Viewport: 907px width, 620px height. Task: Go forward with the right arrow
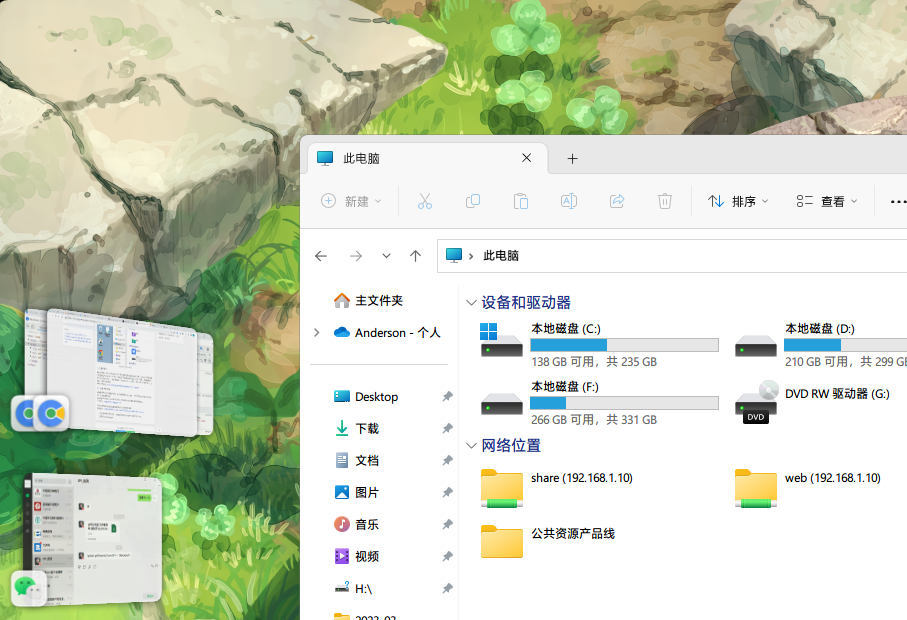(356, 256)
